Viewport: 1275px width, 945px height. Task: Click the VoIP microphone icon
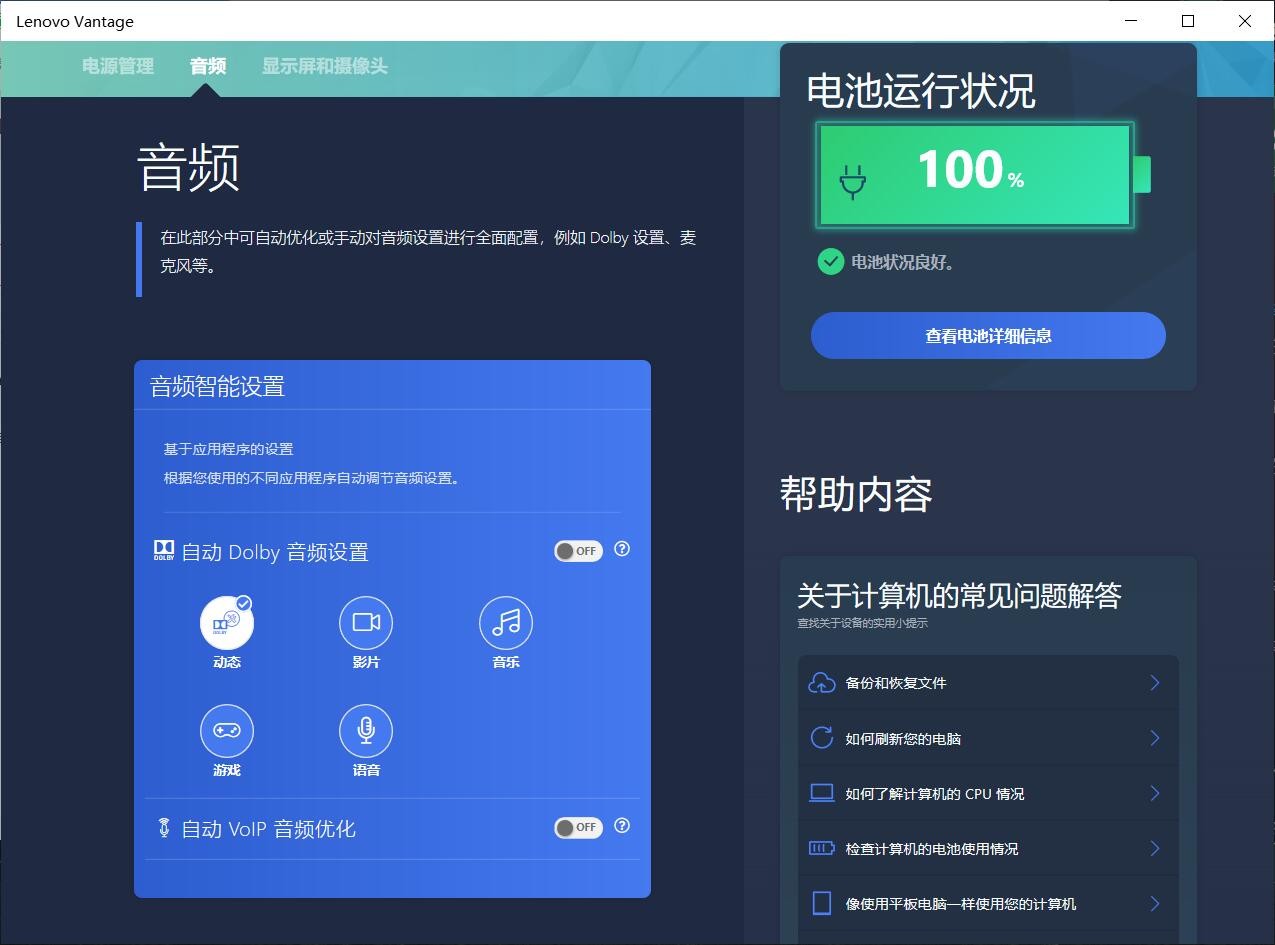click(x=164, y=828)
